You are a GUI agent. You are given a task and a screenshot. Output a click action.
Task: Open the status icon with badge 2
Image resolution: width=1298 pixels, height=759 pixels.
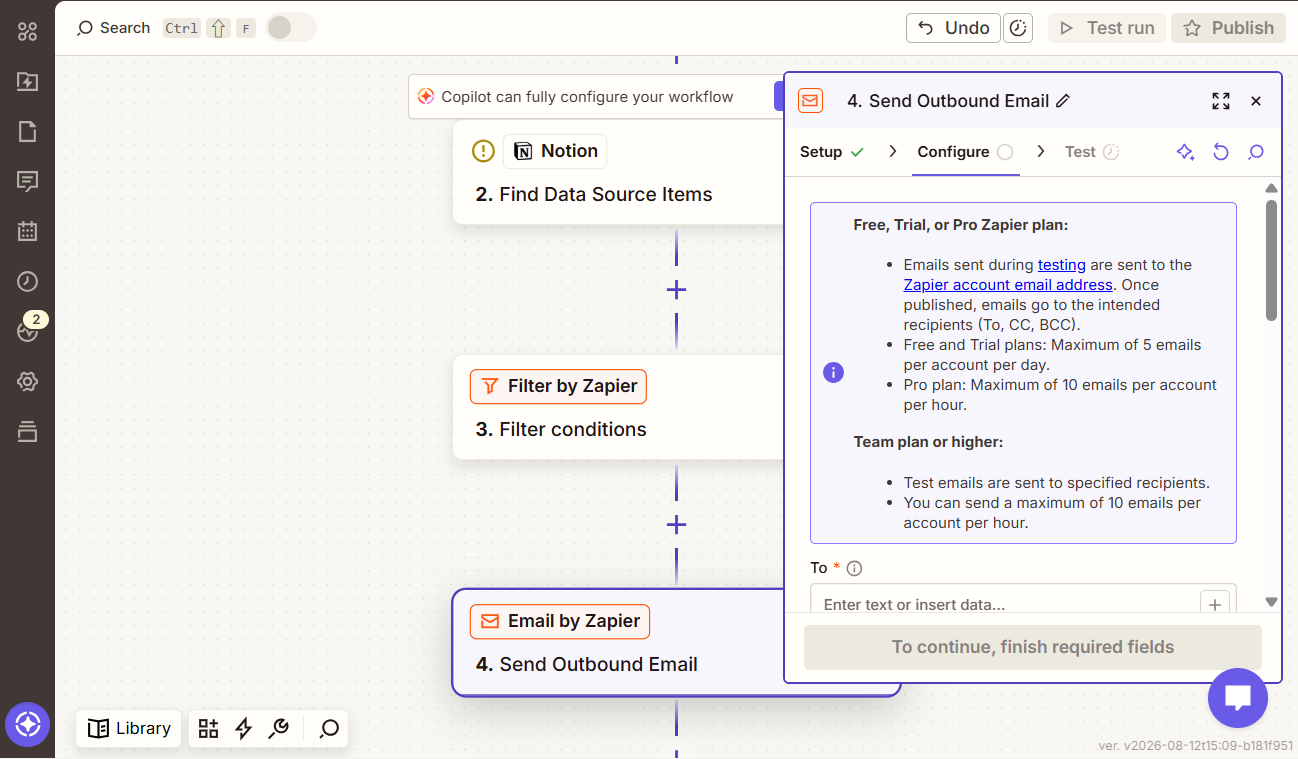tap(29, 328)
